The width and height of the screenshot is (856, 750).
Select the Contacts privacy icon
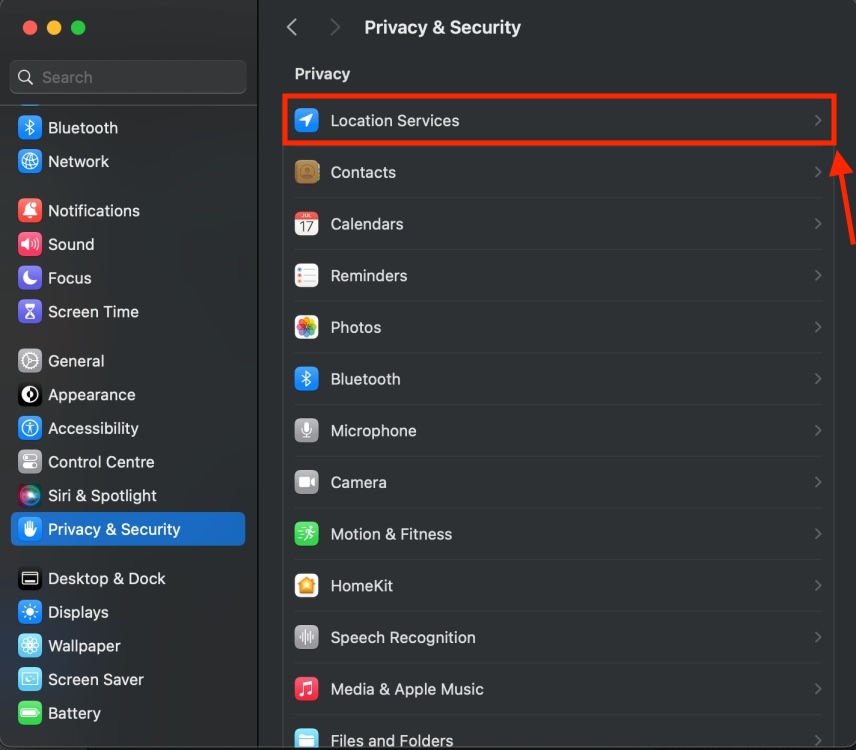coord(307,172)
